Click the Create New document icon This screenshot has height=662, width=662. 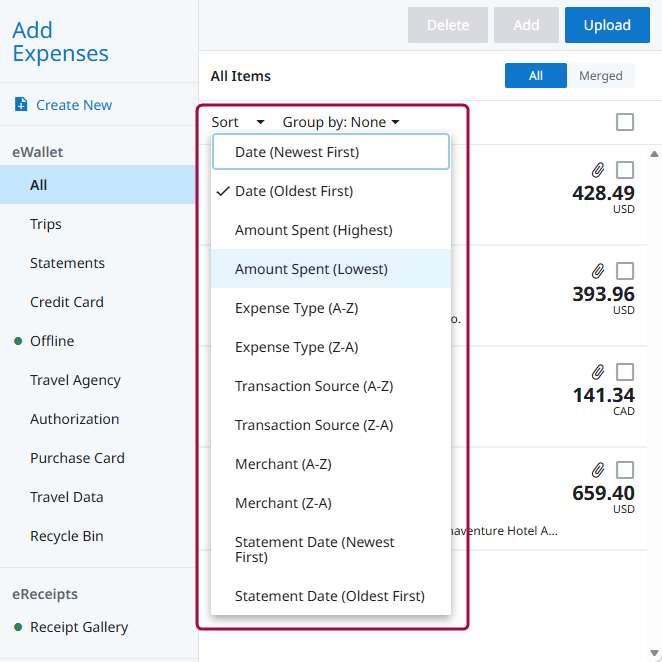click(x=21, y=104)
